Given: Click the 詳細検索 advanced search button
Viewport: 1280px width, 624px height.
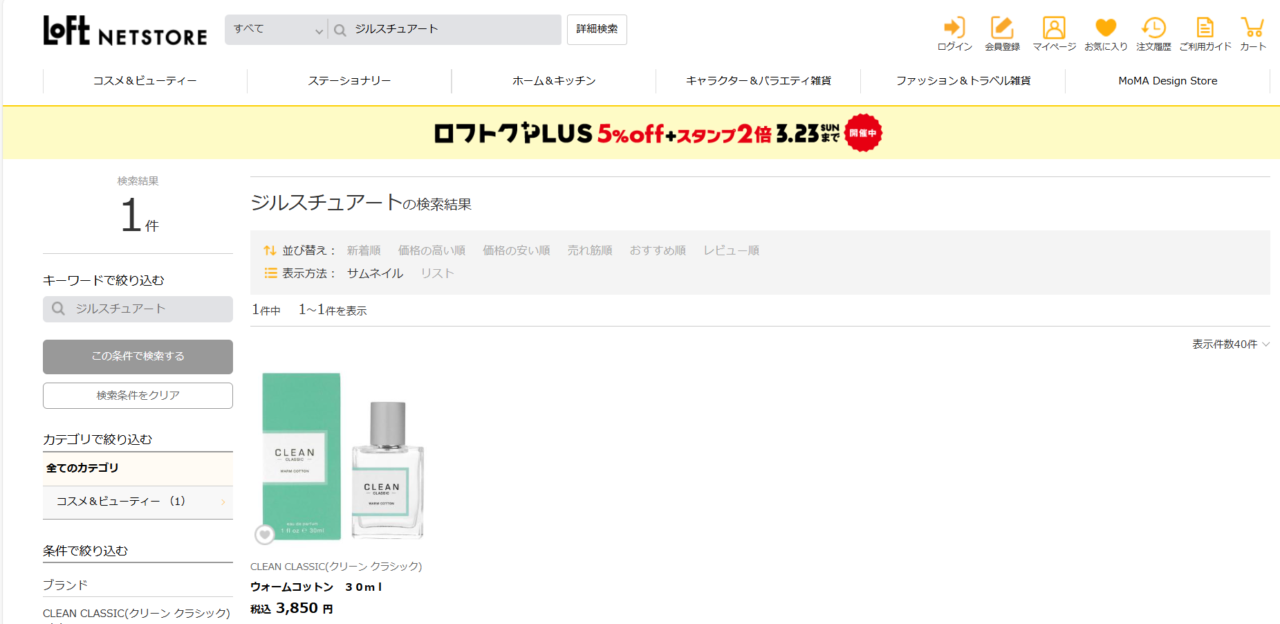Looking at the screenshot, I should click(x=597, y=30).
